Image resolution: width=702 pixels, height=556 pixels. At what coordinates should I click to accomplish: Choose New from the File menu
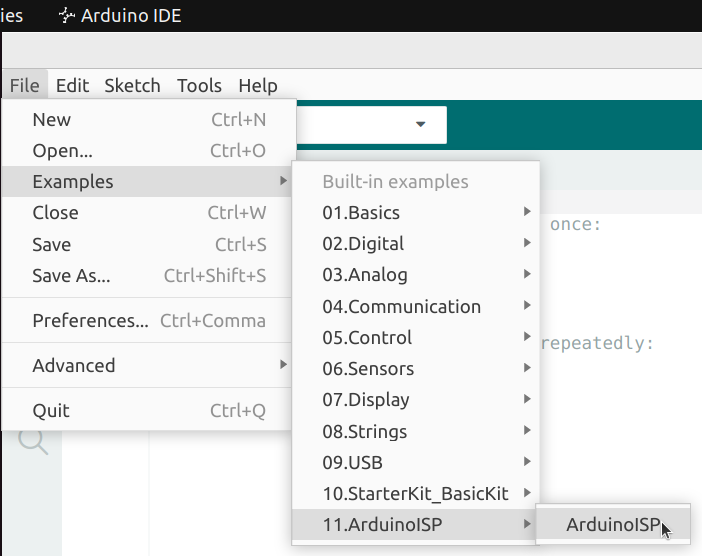pos(149,120)
